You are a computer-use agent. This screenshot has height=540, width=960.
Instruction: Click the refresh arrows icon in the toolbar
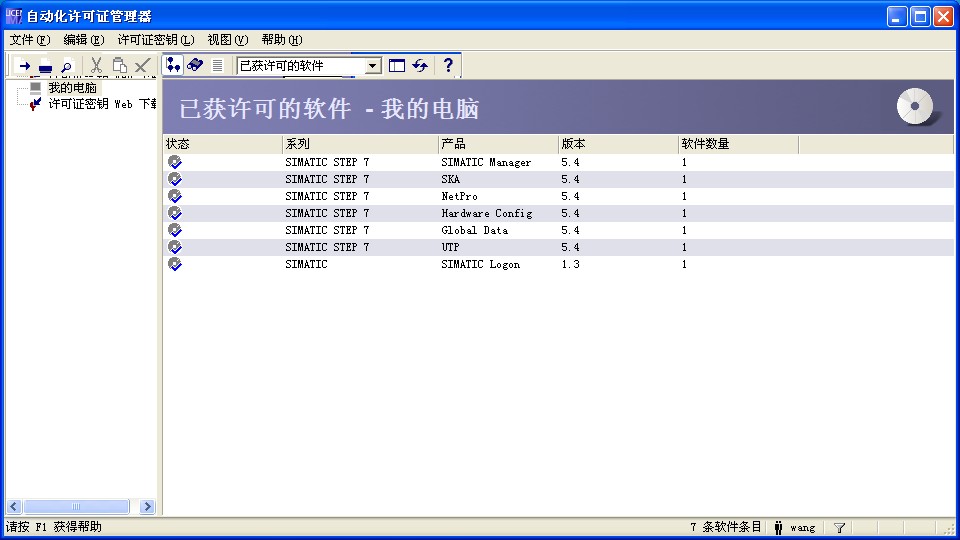(x=420, y=65)
